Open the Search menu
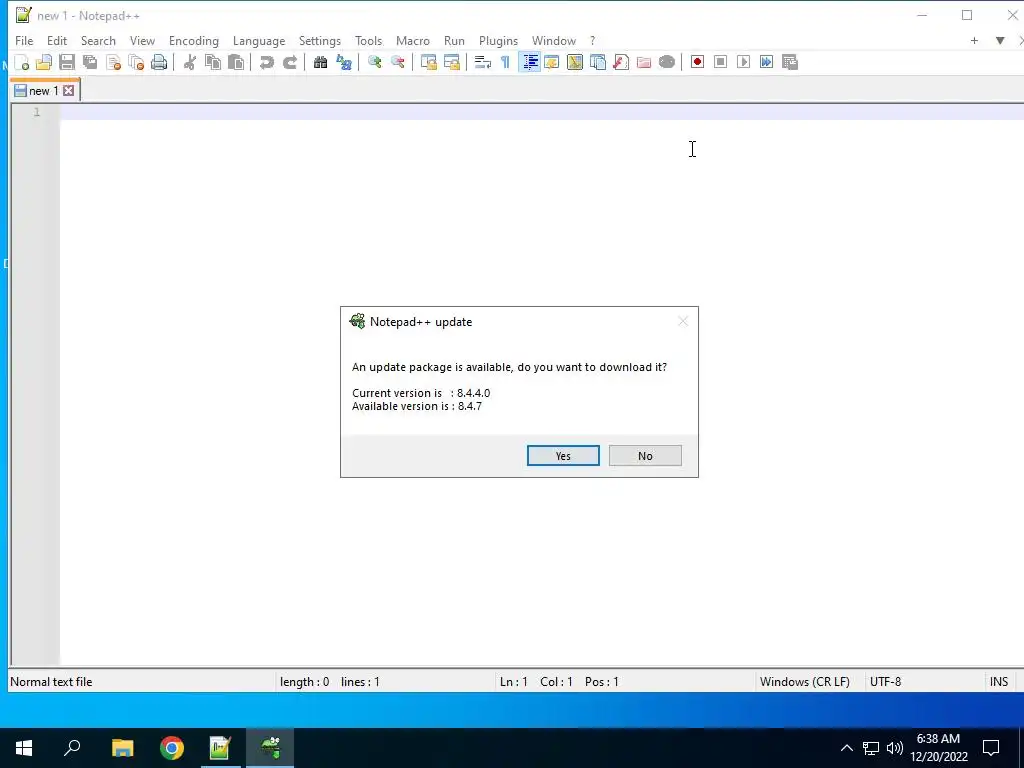 [x=98, y=40]
